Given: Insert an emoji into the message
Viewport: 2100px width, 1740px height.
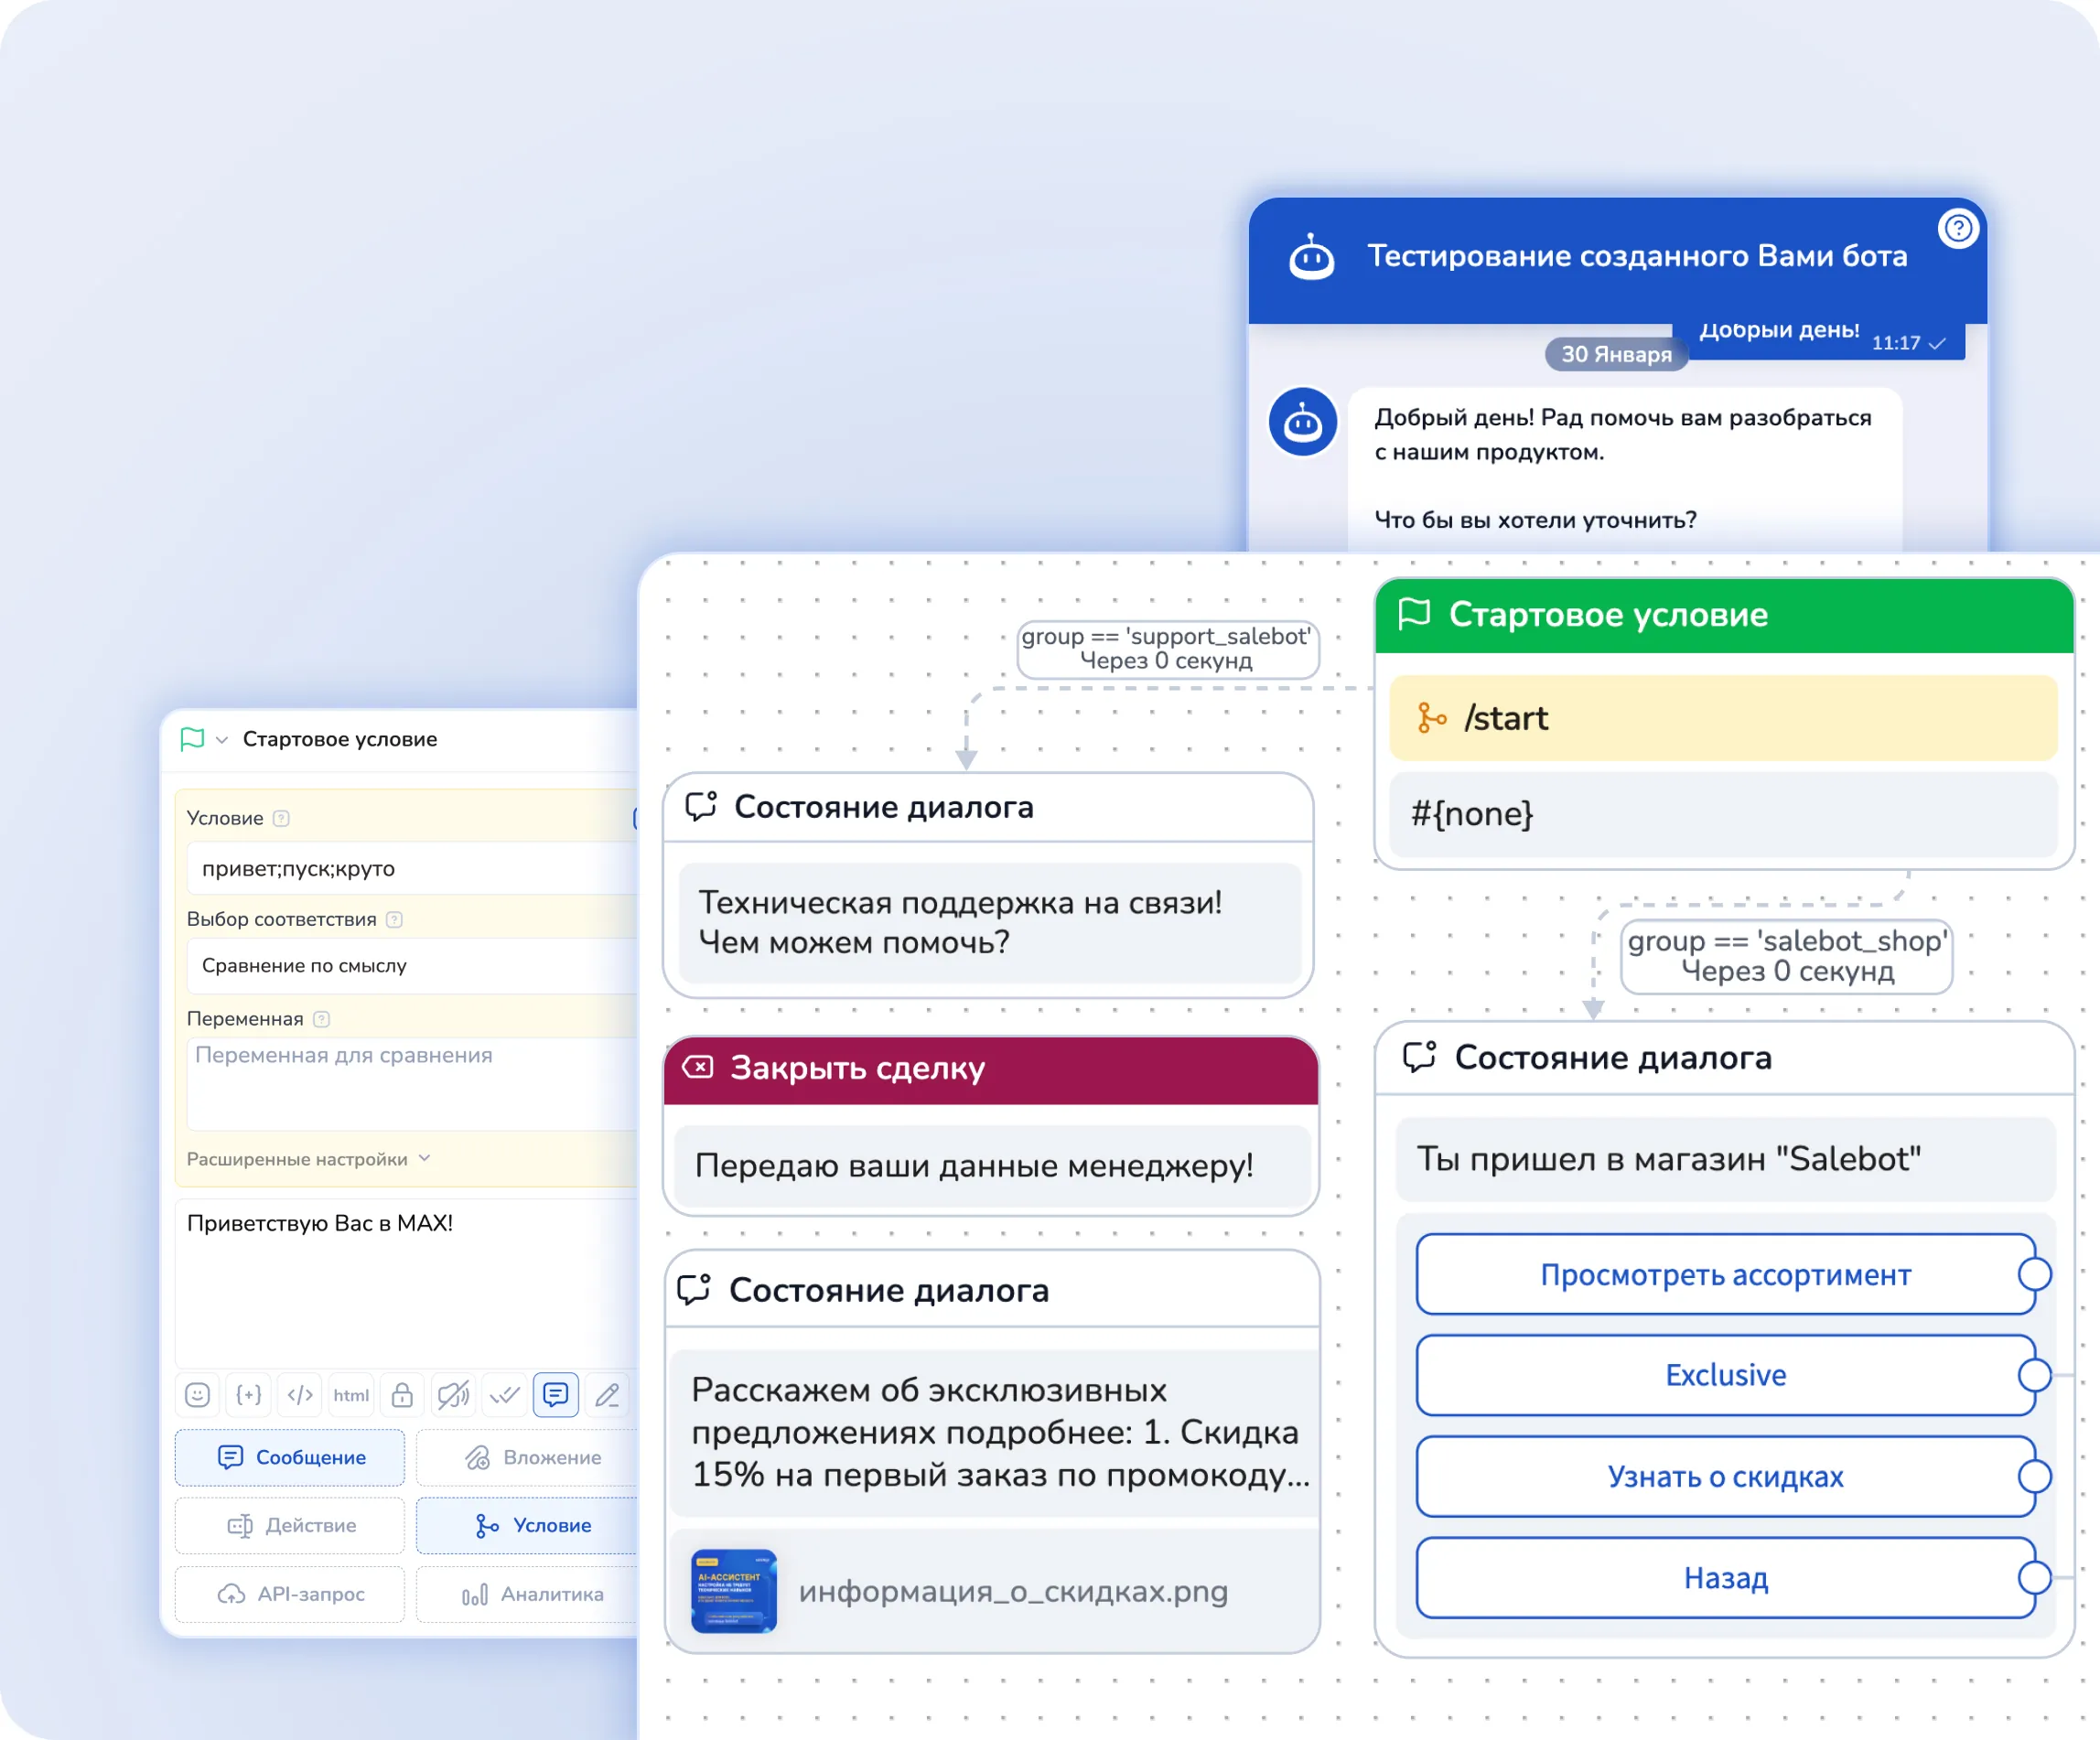Looking at the screenshot, I should [197, 1395].
